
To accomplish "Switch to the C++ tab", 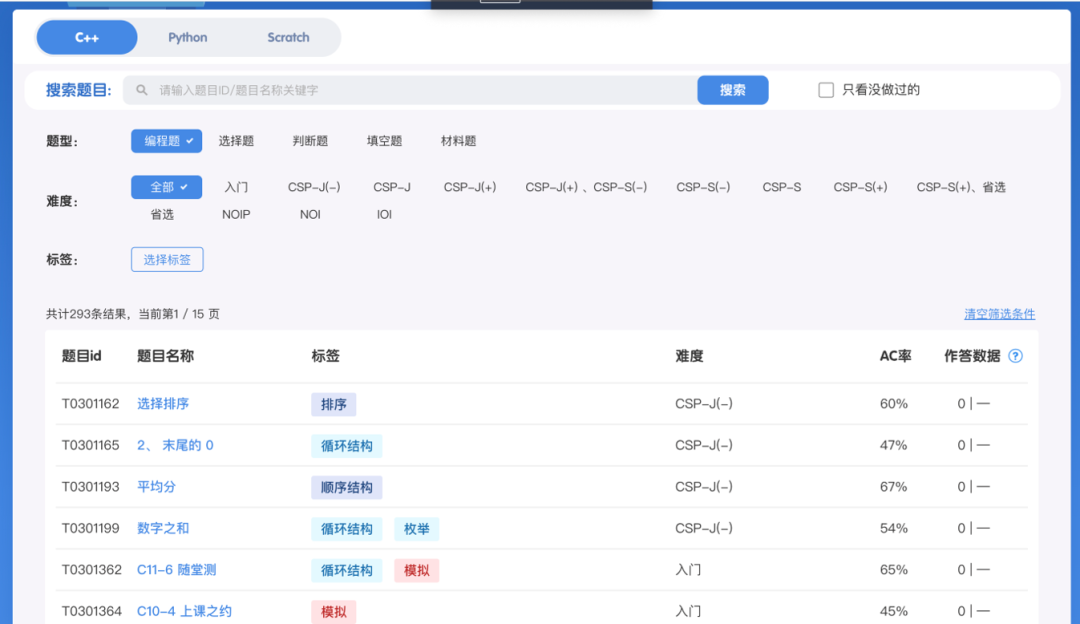I will pos(87,37).
